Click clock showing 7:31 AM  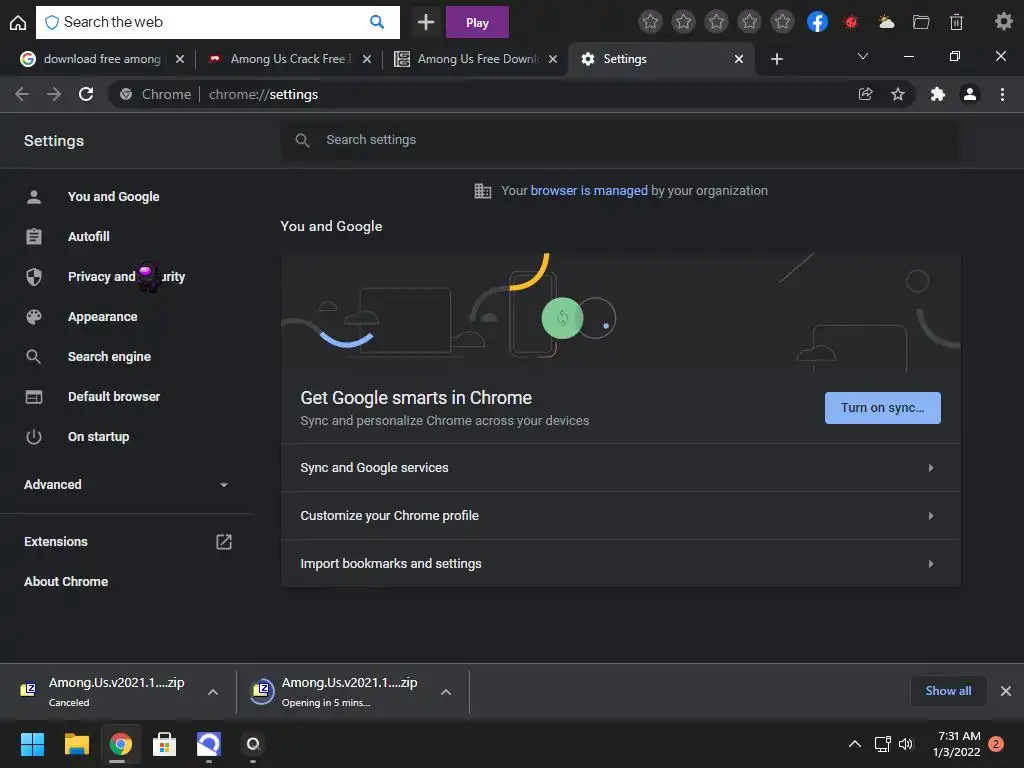(958, 744)
